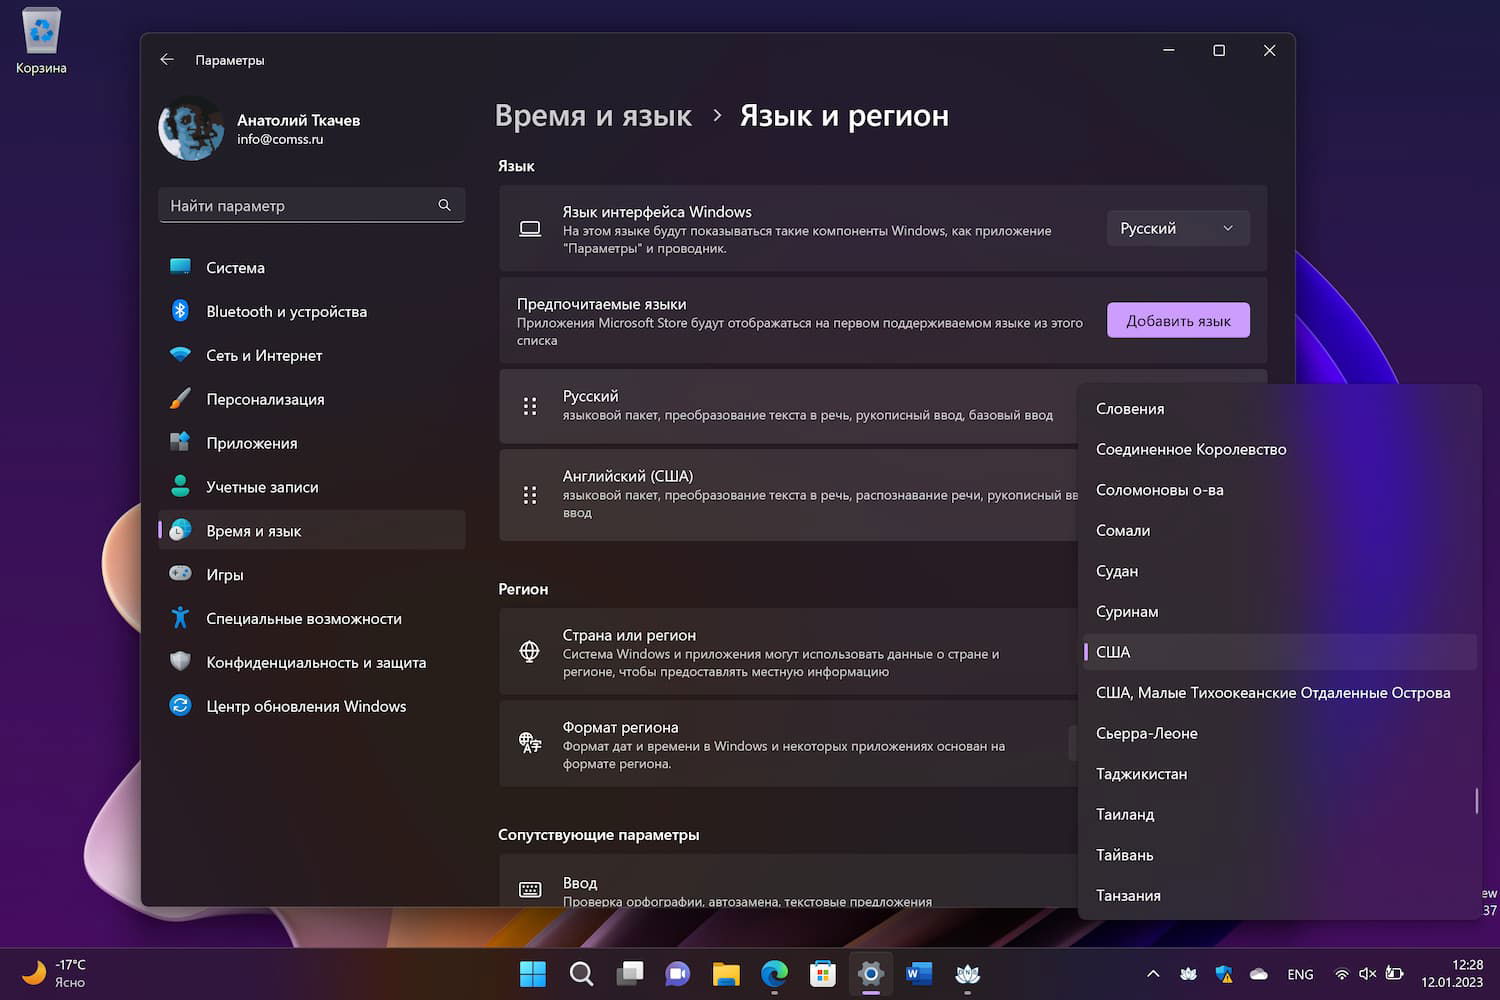This screenshot has width=1500, height=1000.
Task: Select Танзания from the country list
Action: (1280, 895)
